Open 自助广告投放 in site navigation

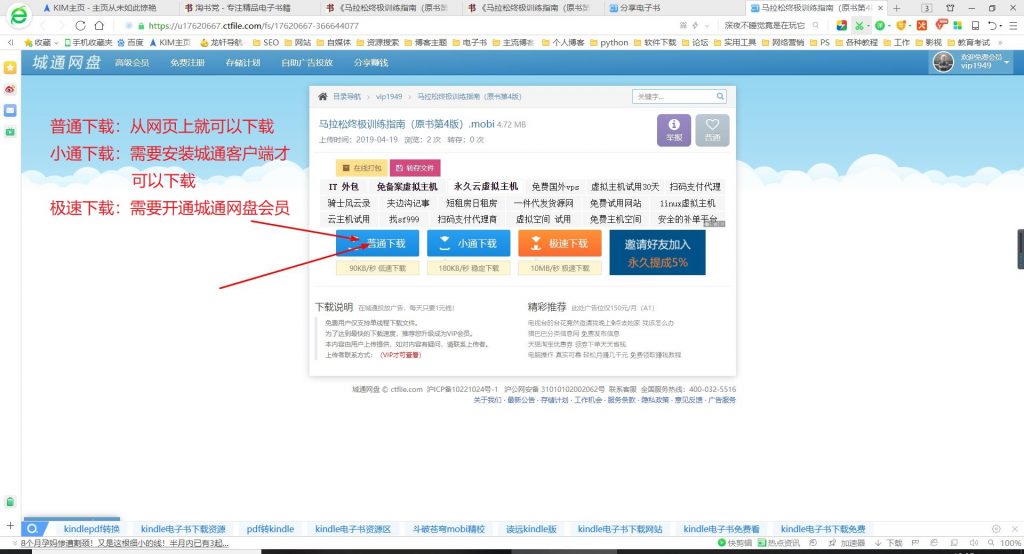coord(307,63)
